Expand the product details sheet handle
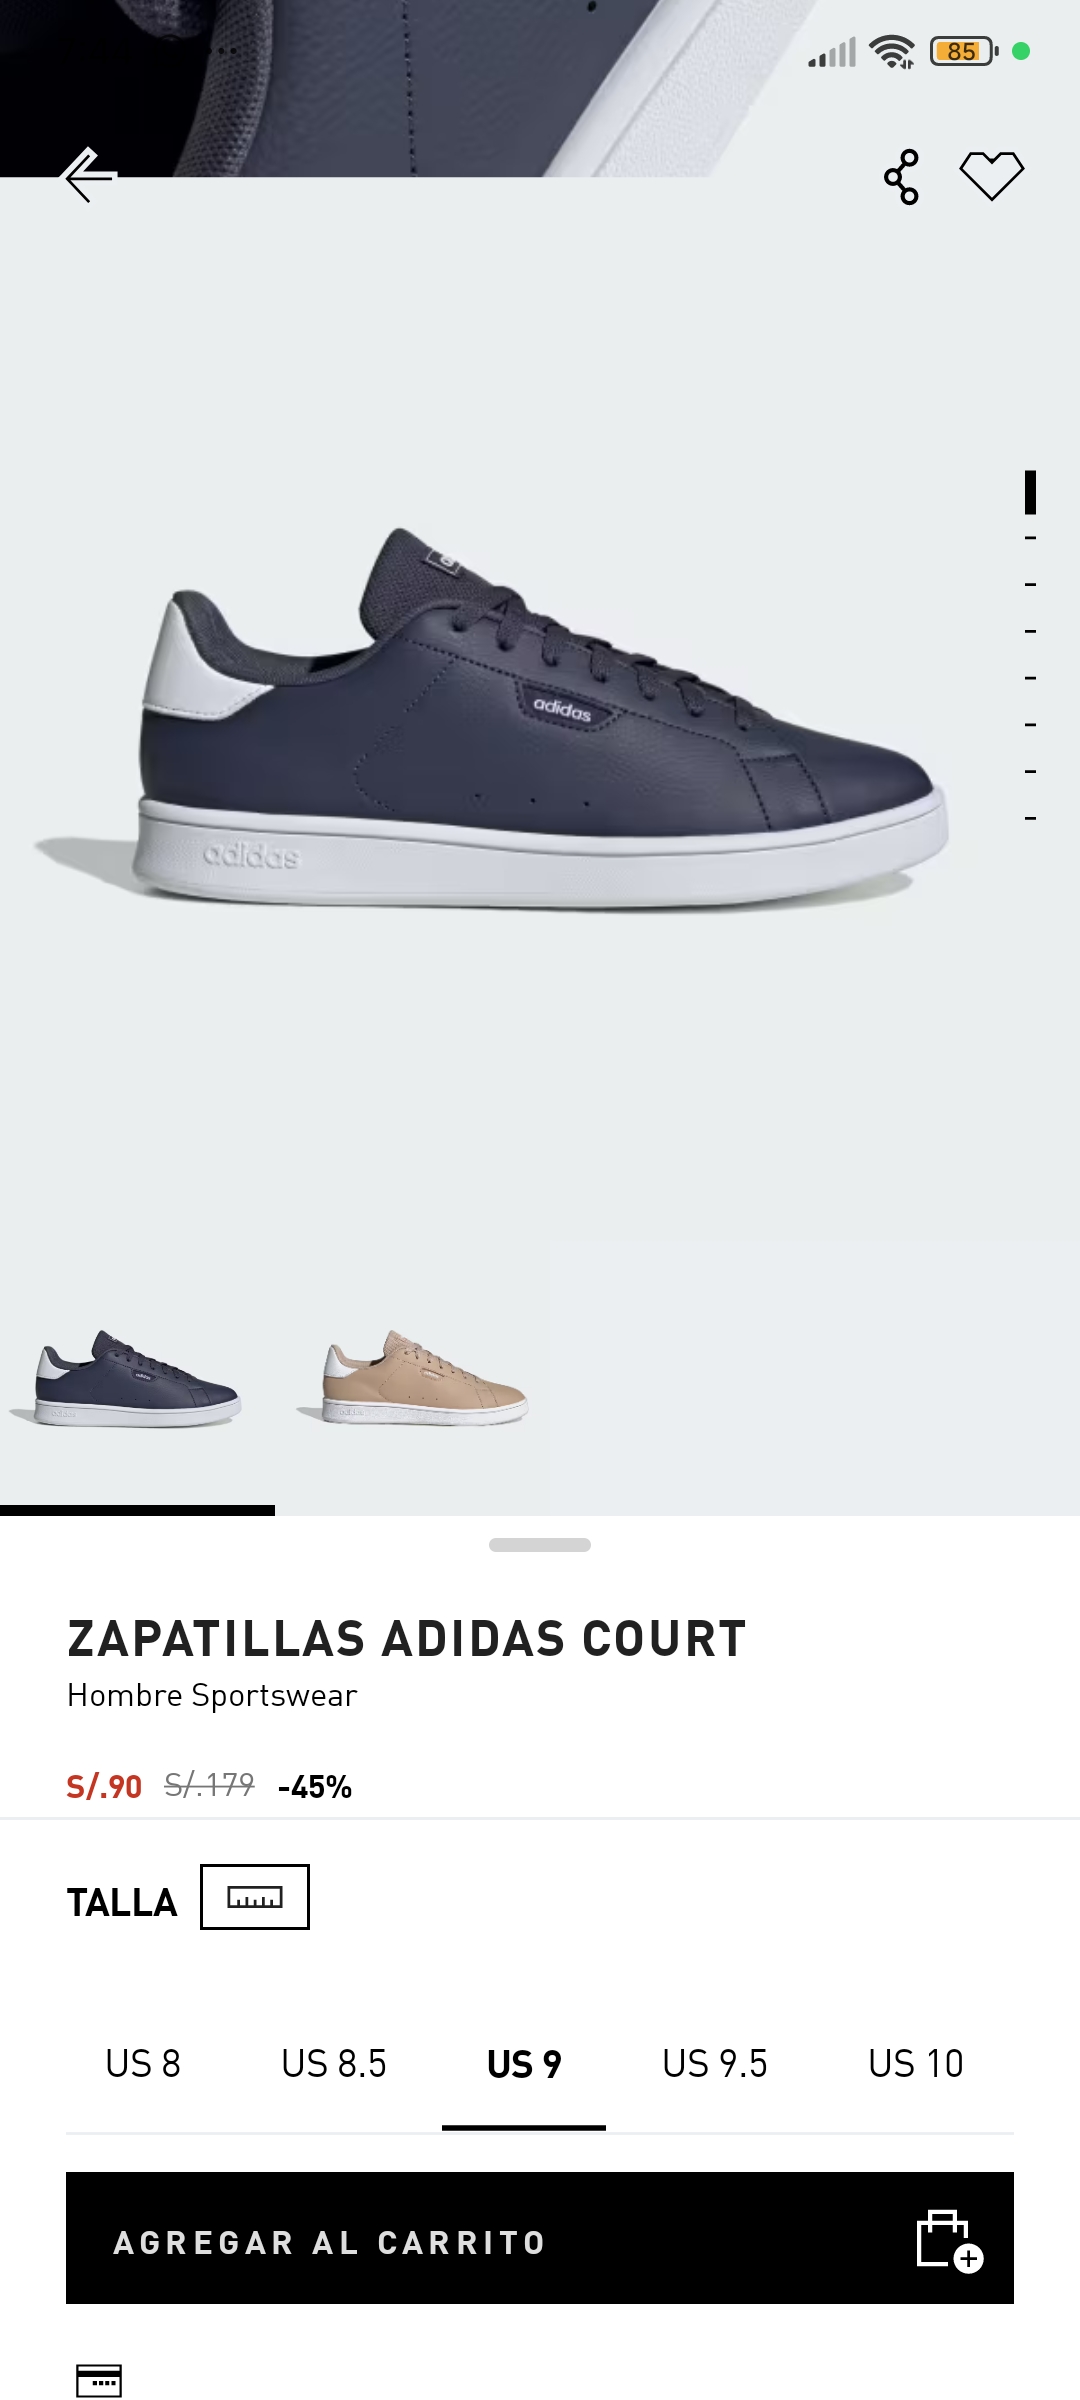This screenshot has height=2400, width=1080. pyautogui.click(x=540, y=1545)
